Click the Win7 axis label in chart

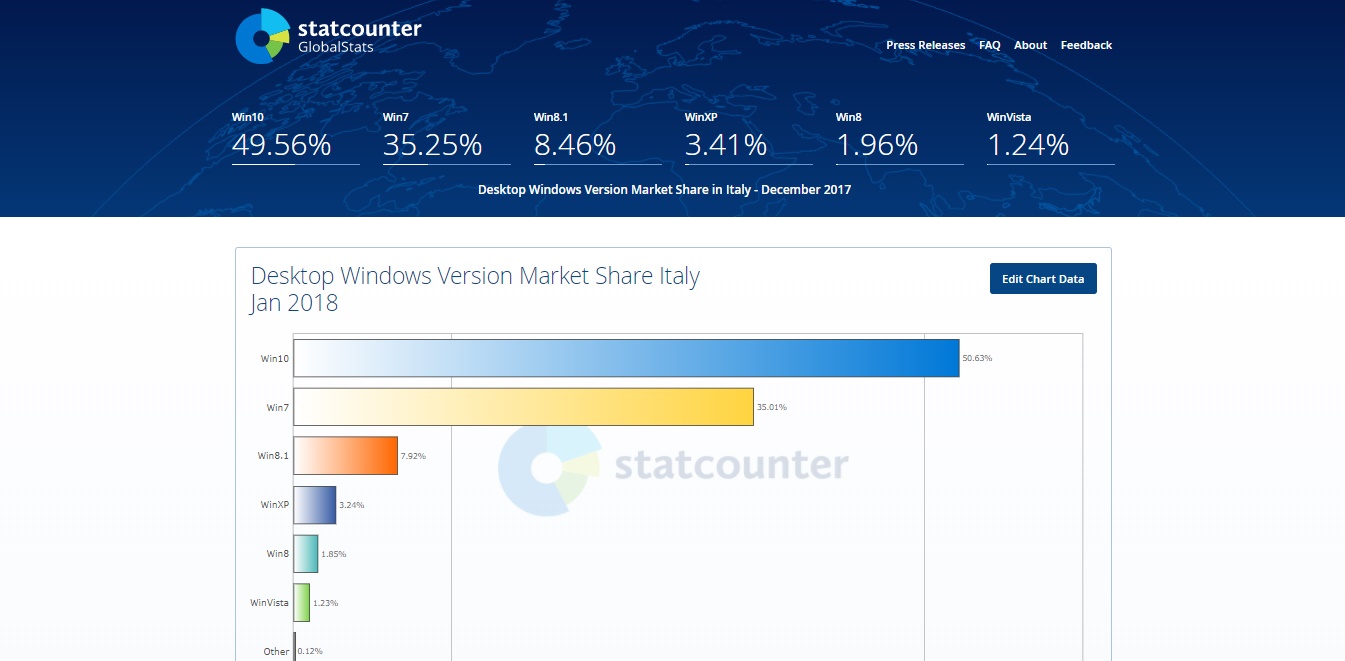[x=278, y=407]
